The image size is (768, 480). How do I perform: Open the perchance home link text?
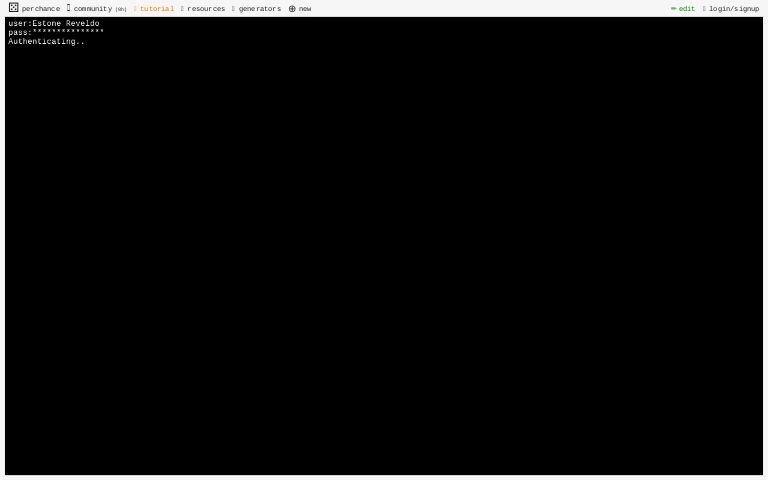(x=41, y=9)
